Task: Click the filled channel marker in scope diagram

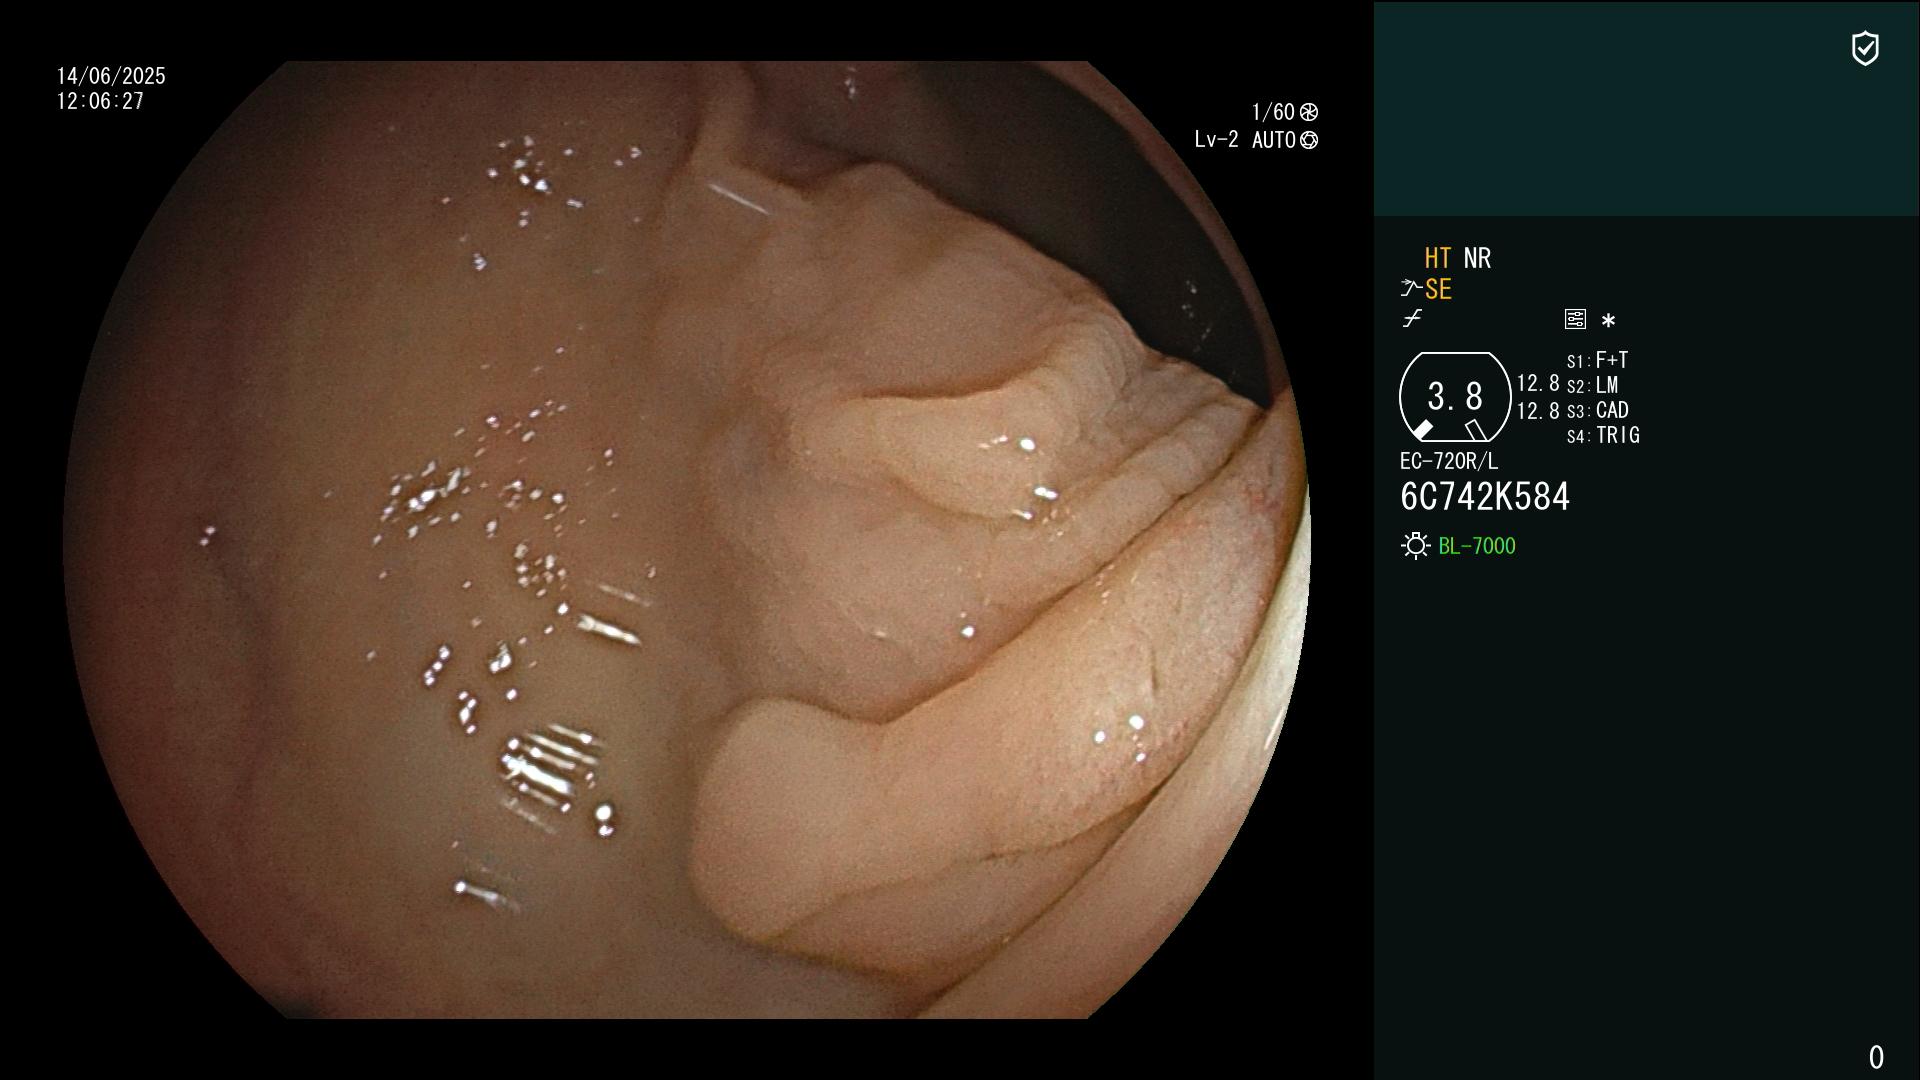Action: pyautogui.click(x=1422, y=430)
